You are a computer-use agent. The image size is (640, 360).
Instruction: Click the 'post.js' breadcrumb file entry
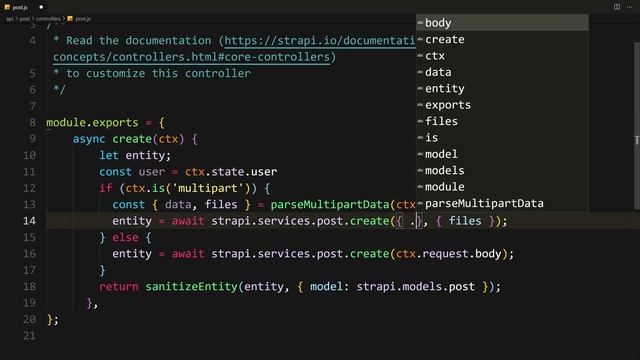coord(79,19)
